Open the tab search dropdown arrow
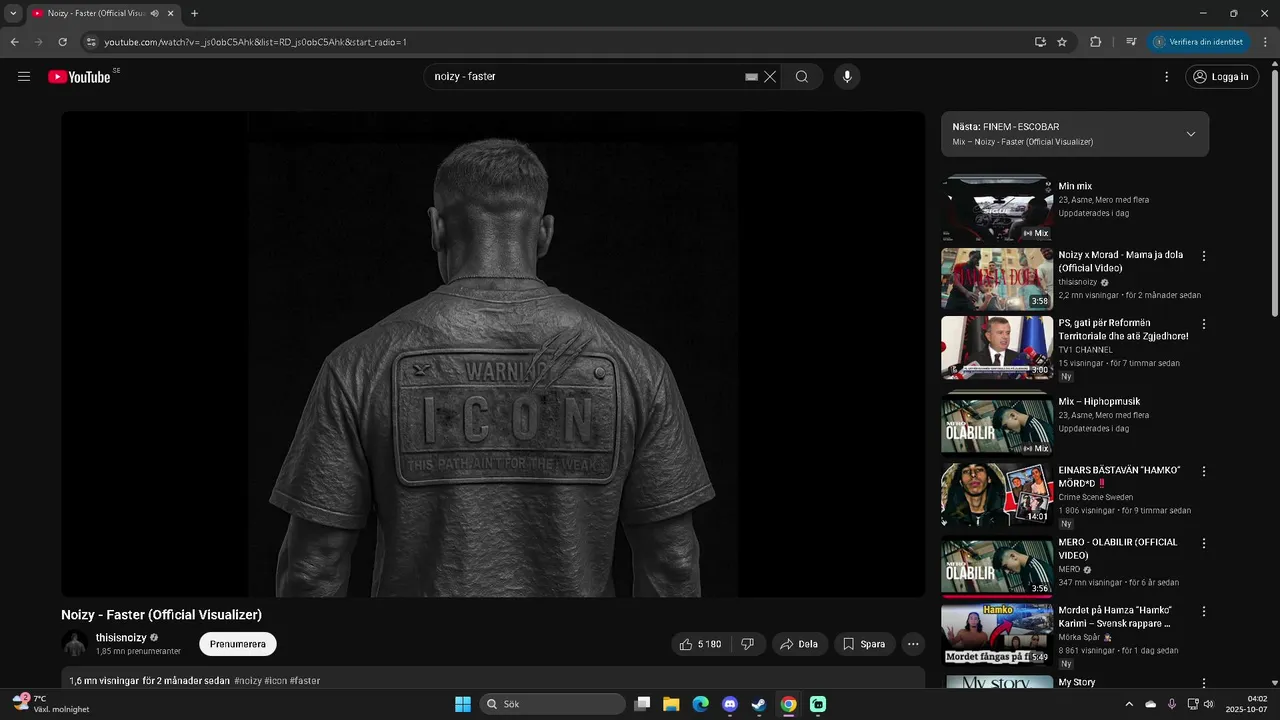Viewport: 1280px width, 720px height. pos(13,13)
